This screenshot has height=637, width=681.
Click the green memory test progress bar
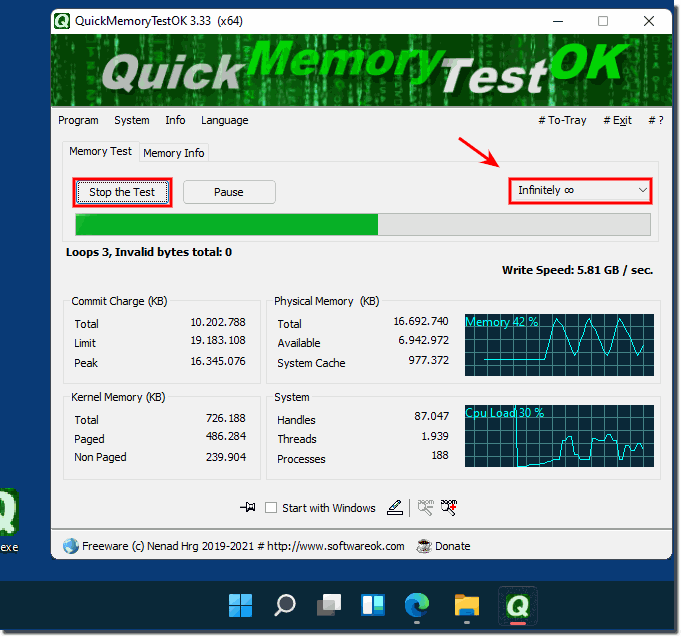coord(363,224)
